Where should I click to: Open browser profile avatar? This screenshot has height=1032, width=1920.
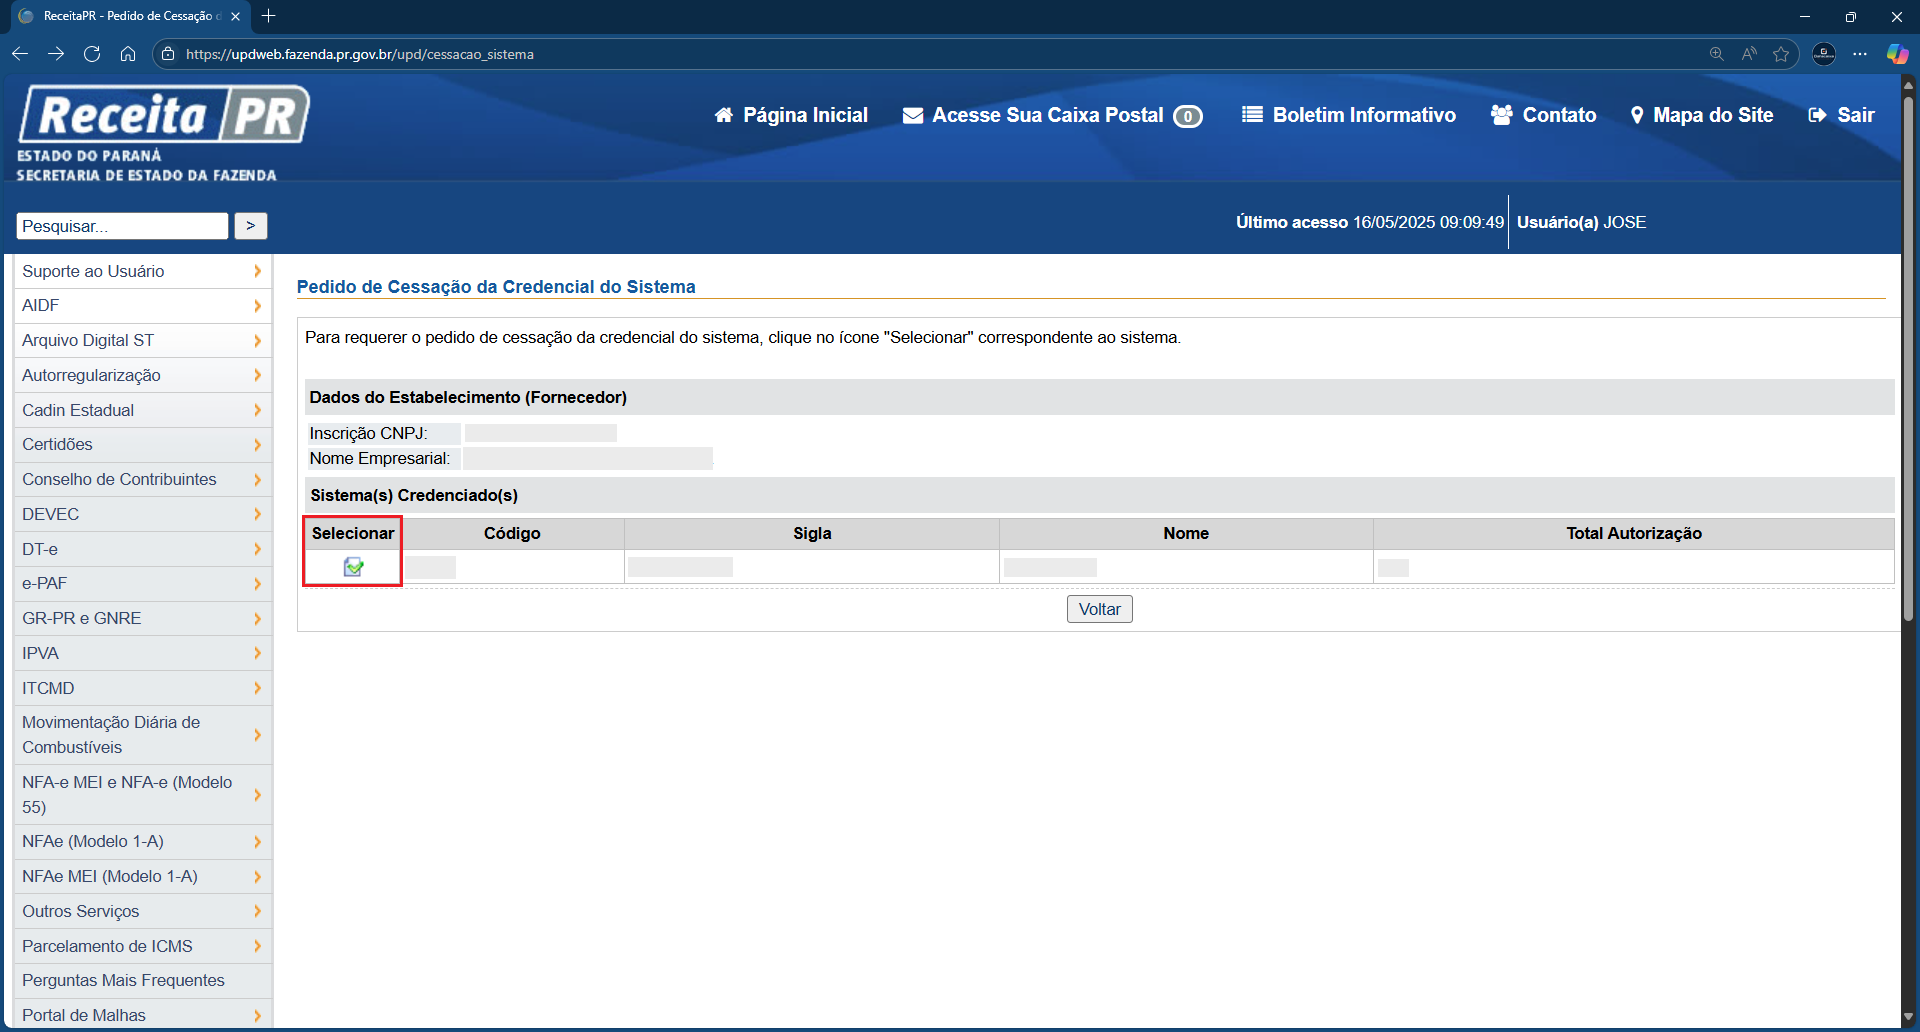click(x=1824, y=54)
